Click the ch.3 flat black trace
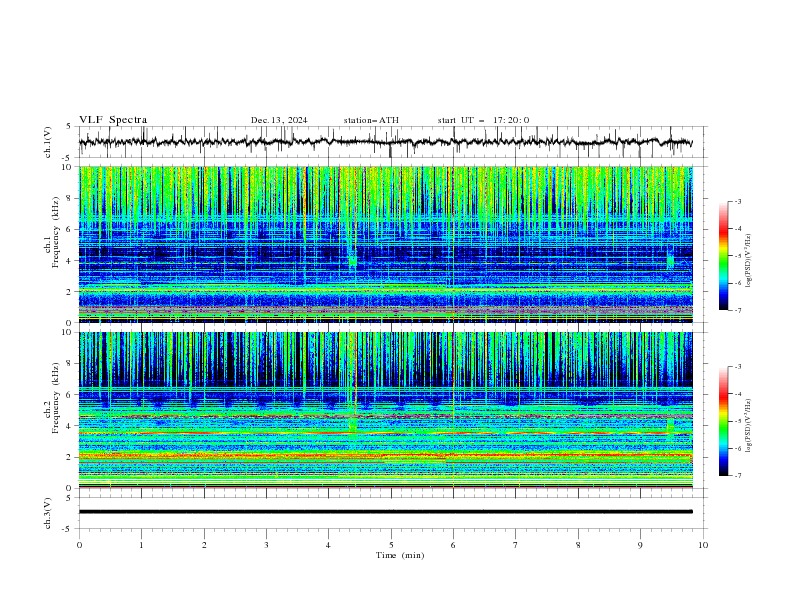The width and height of the screenshot is (792, 612). coord(385,512)
